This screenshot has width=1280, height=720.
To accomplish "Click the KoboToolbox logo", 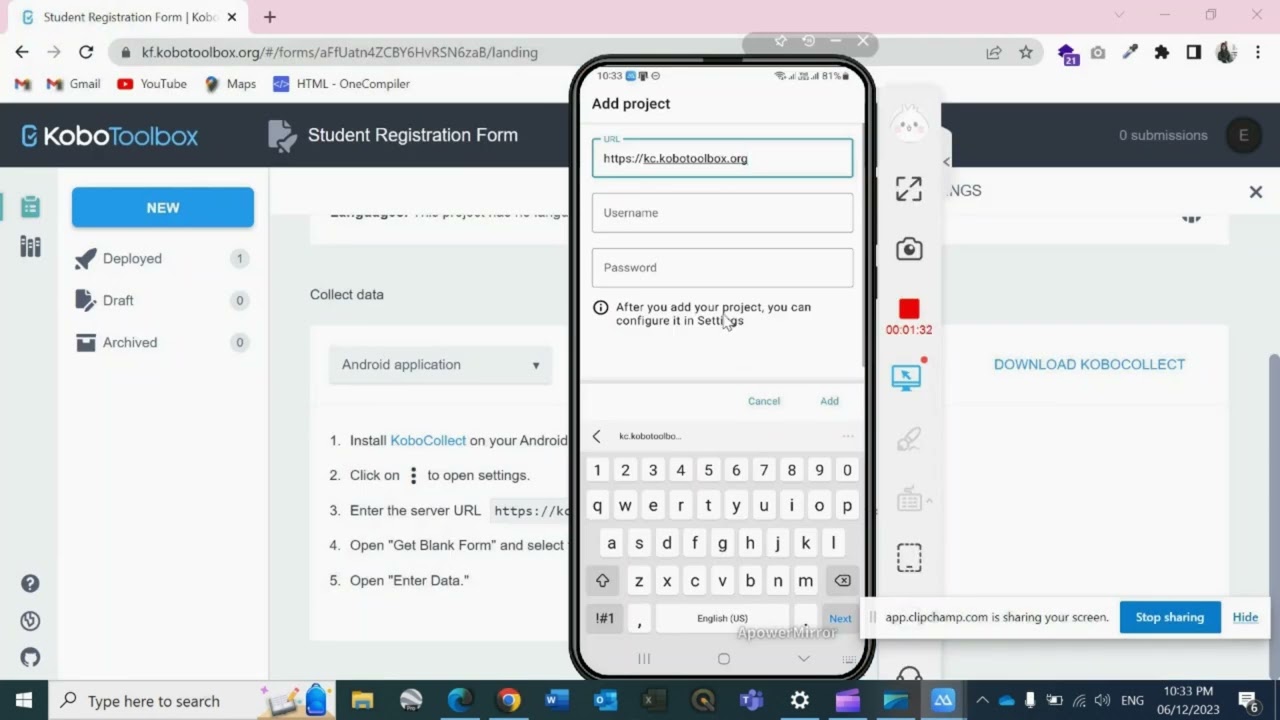I will tap(110, 136).
